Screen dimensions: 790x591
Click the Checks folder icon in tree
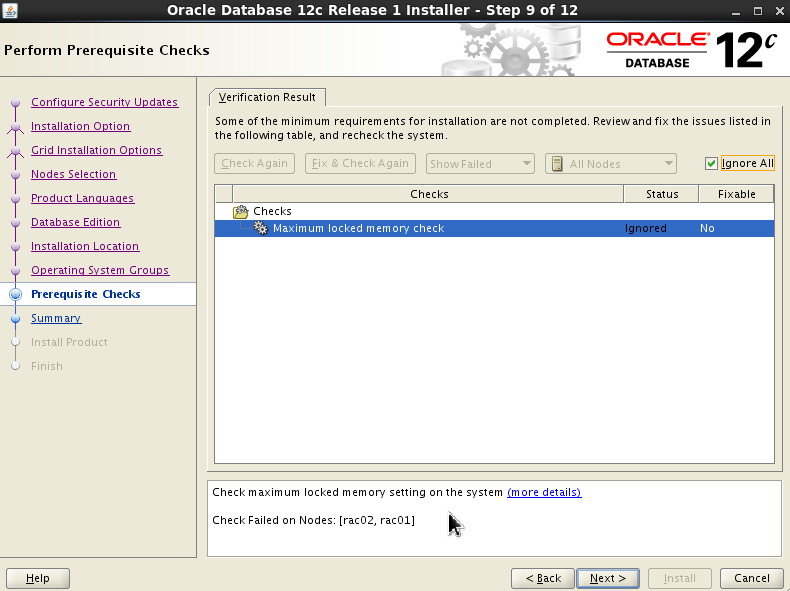[x=240, y=212]
